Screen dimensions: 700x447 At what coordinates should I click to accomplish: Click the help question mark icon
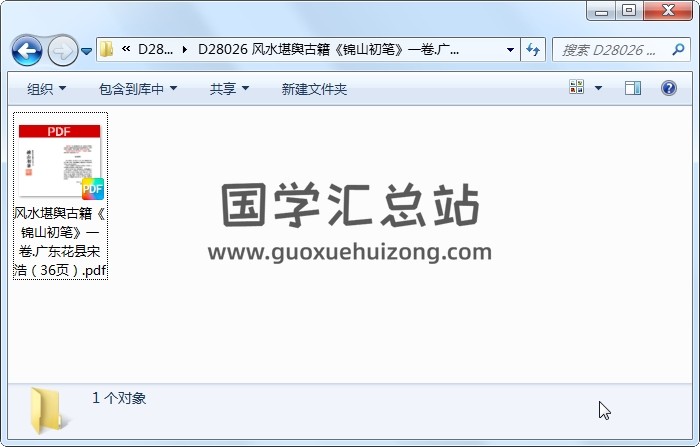click(x=668, y=88)
